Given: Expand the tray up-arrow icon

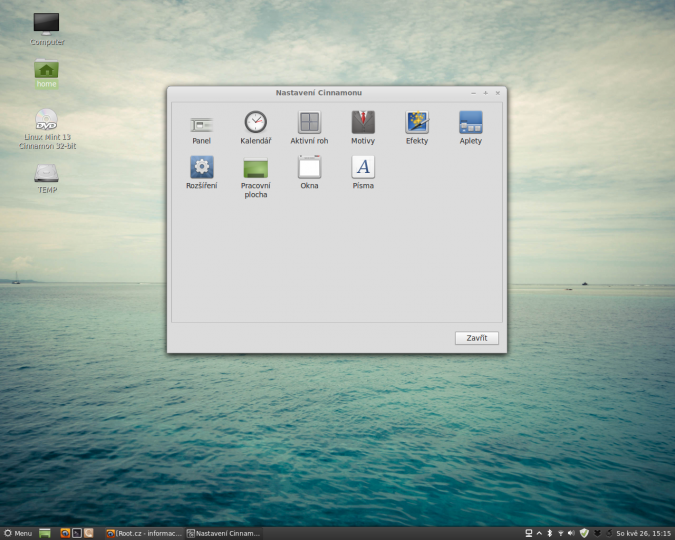Looking at the screenshot, I should (x=539, y=534).
